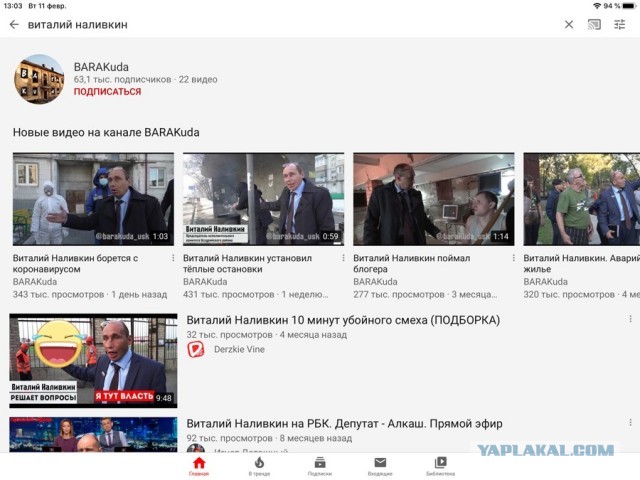640x480 pixels.
Task: Open the Аварийное жильё video thumbnail
Action: coord(582,199)
